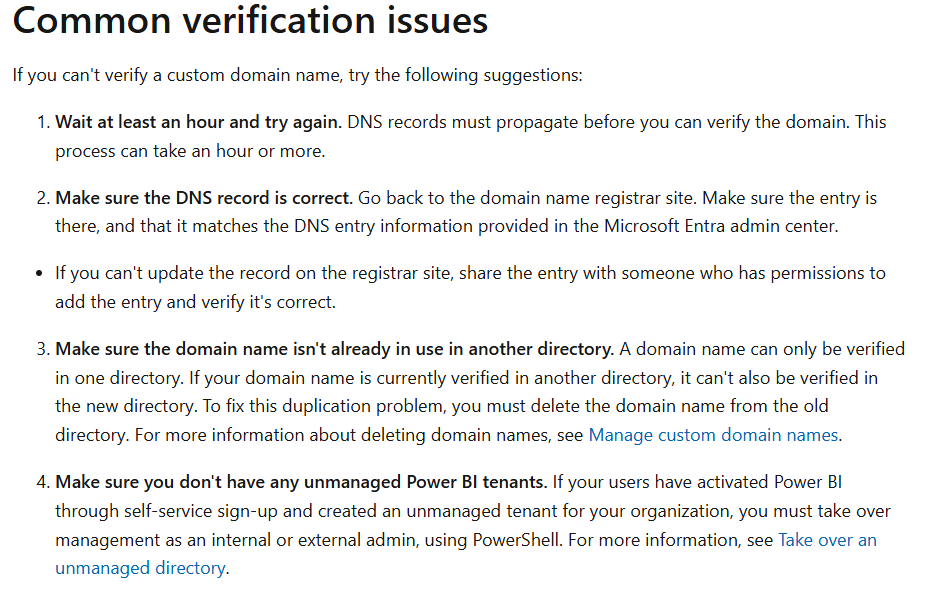The image size is (931, 610).
Task: Click list number 4 marker
Action: (43, 482)
